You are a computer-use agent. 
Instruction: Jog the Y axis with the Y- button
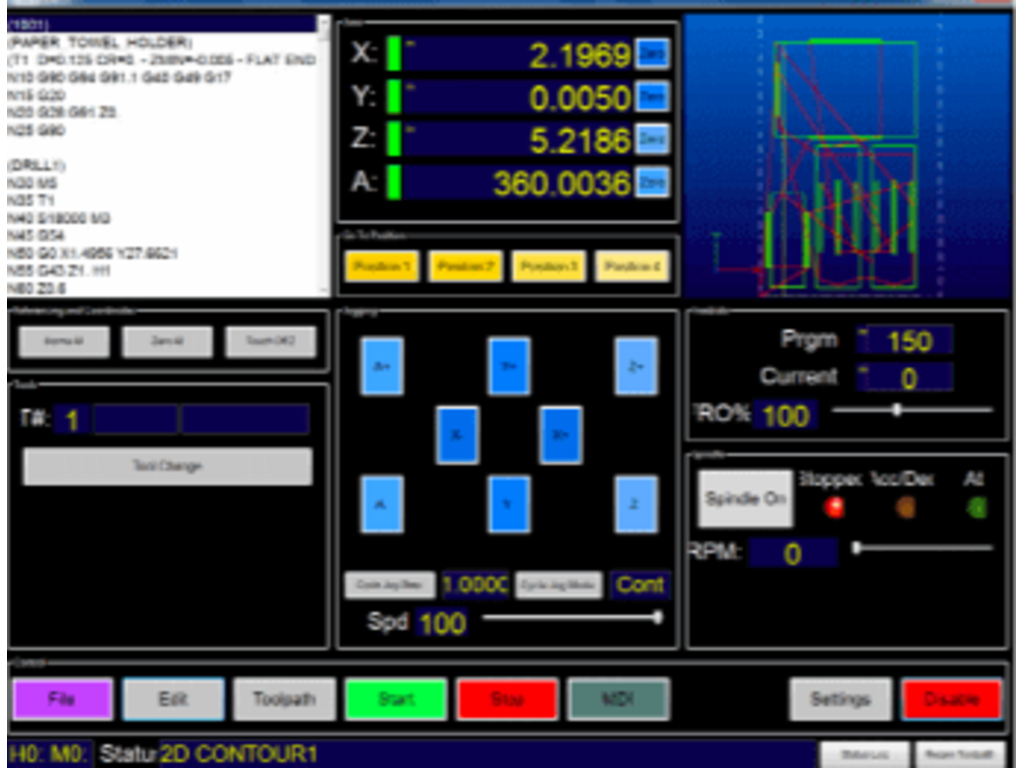coord(509,504)
